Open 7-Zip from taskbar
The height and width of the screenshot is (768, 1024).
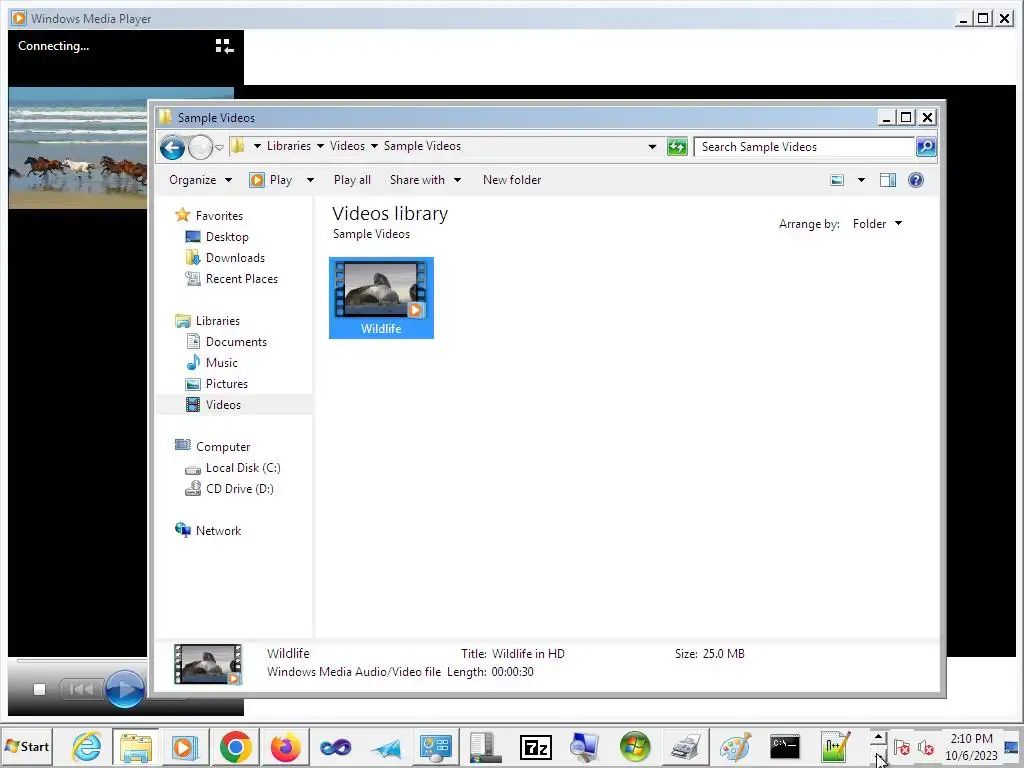[536, 746]
